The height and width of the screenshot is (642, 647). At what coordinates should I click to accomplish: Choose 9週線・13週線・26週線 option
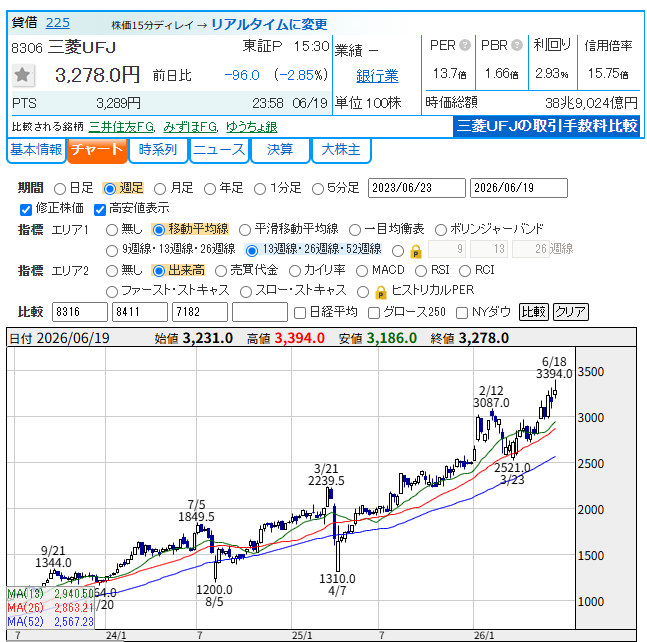[x=112, y=250]
